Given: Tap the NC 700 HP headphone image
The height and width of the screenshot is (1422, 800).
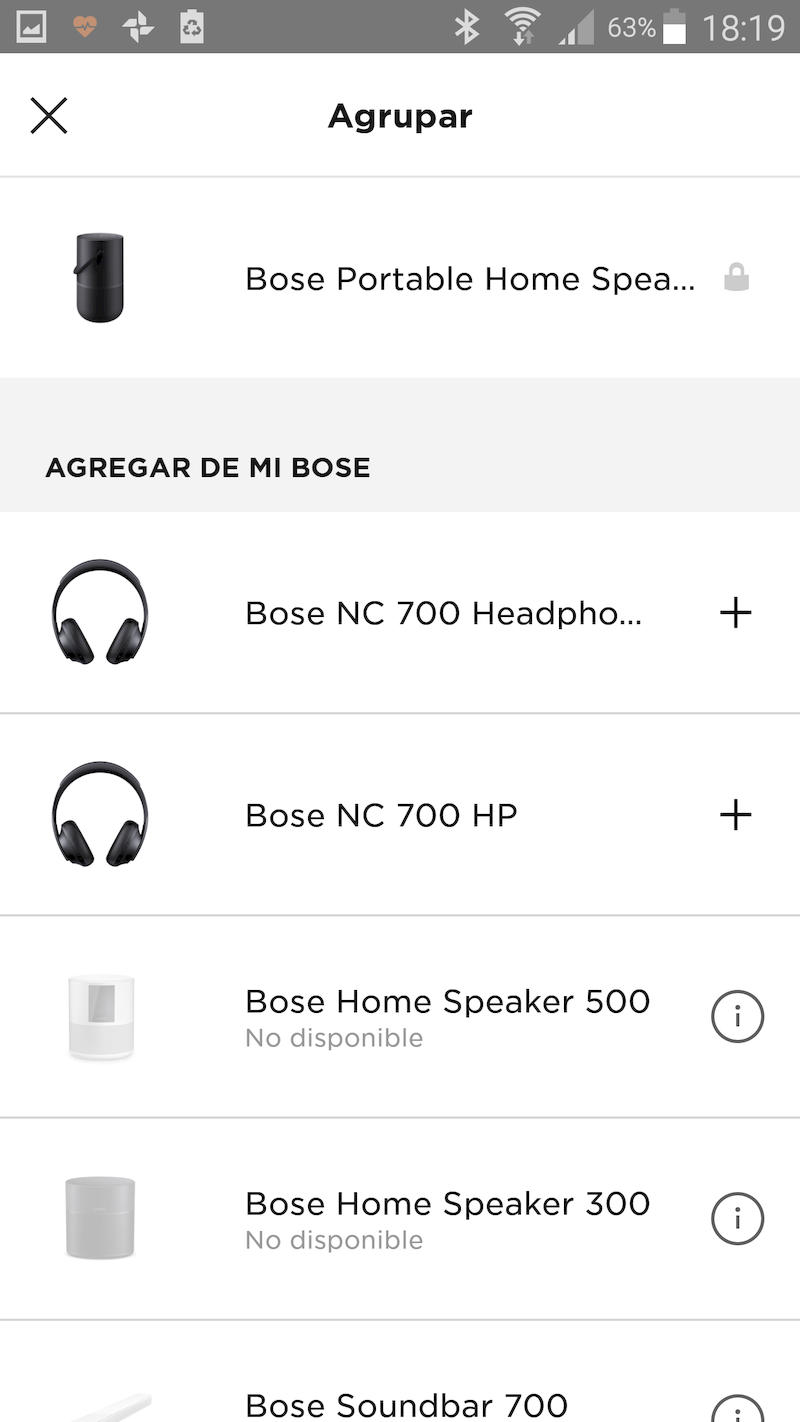Looking at the screenshot, I should [100, 815].
